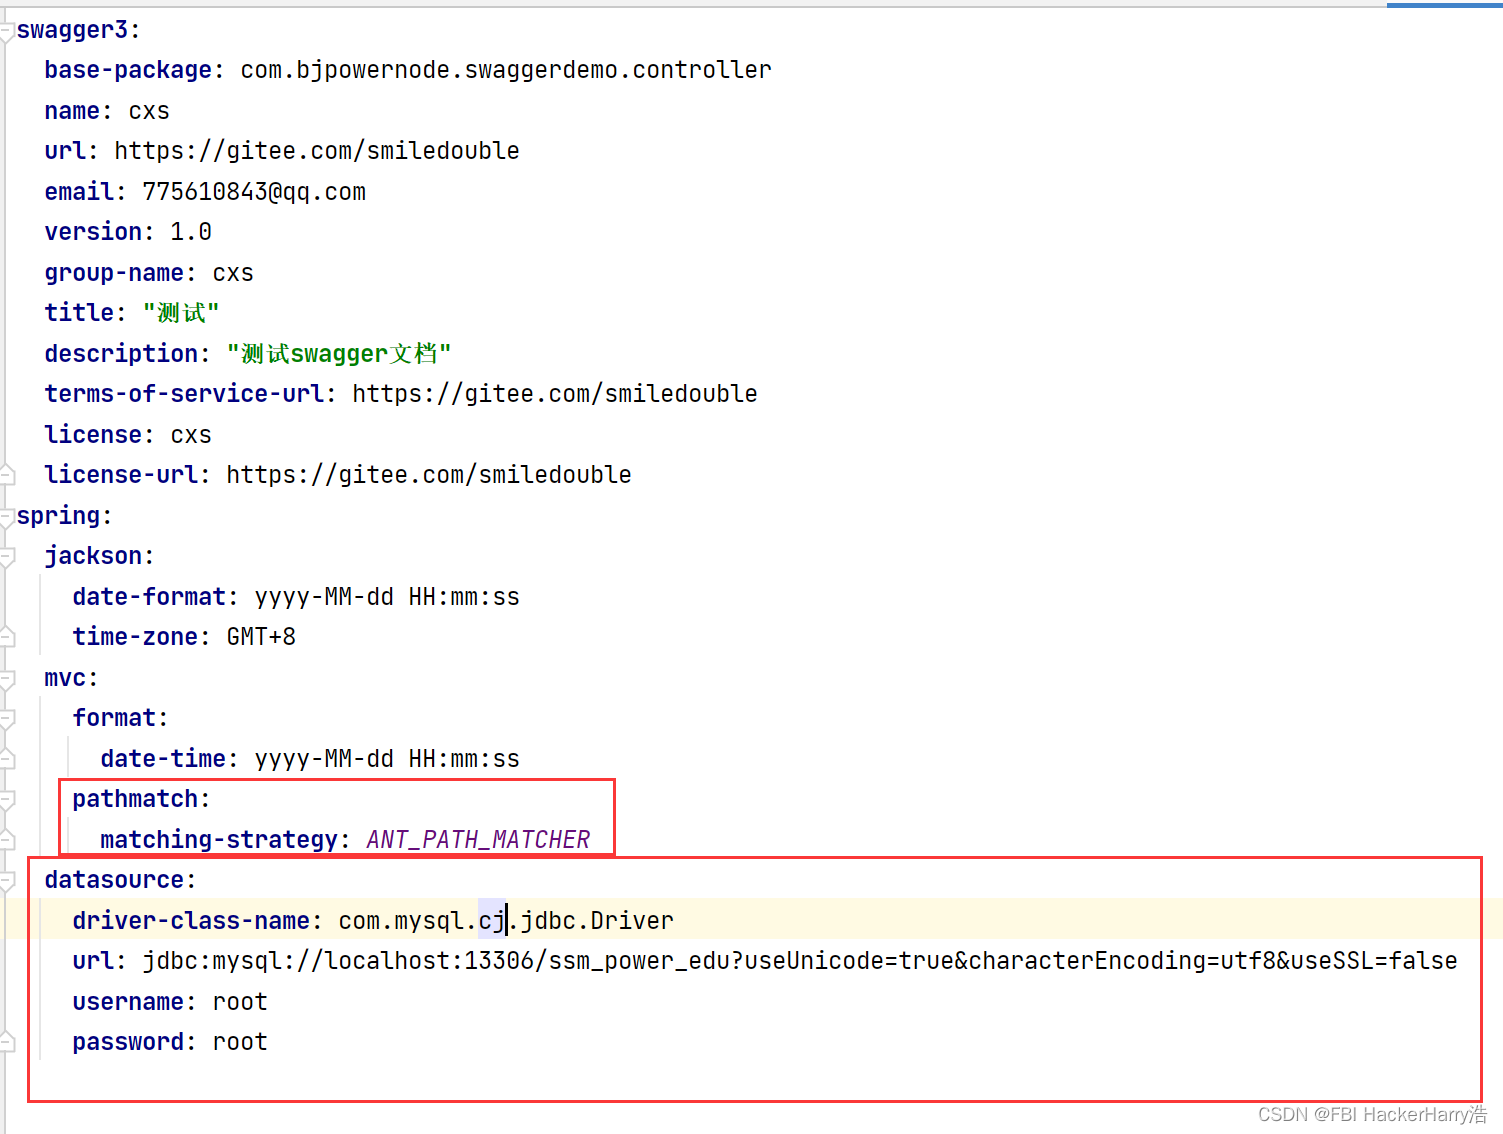The height and width of the screenshot is (1134, 1503).
Task: Click the description string "测试swagger文档"
Action: coord(339,354)
